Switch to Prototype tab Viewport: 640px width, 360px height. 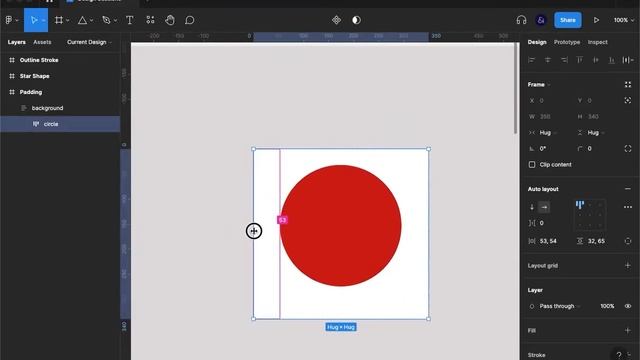tap(567, 42)
